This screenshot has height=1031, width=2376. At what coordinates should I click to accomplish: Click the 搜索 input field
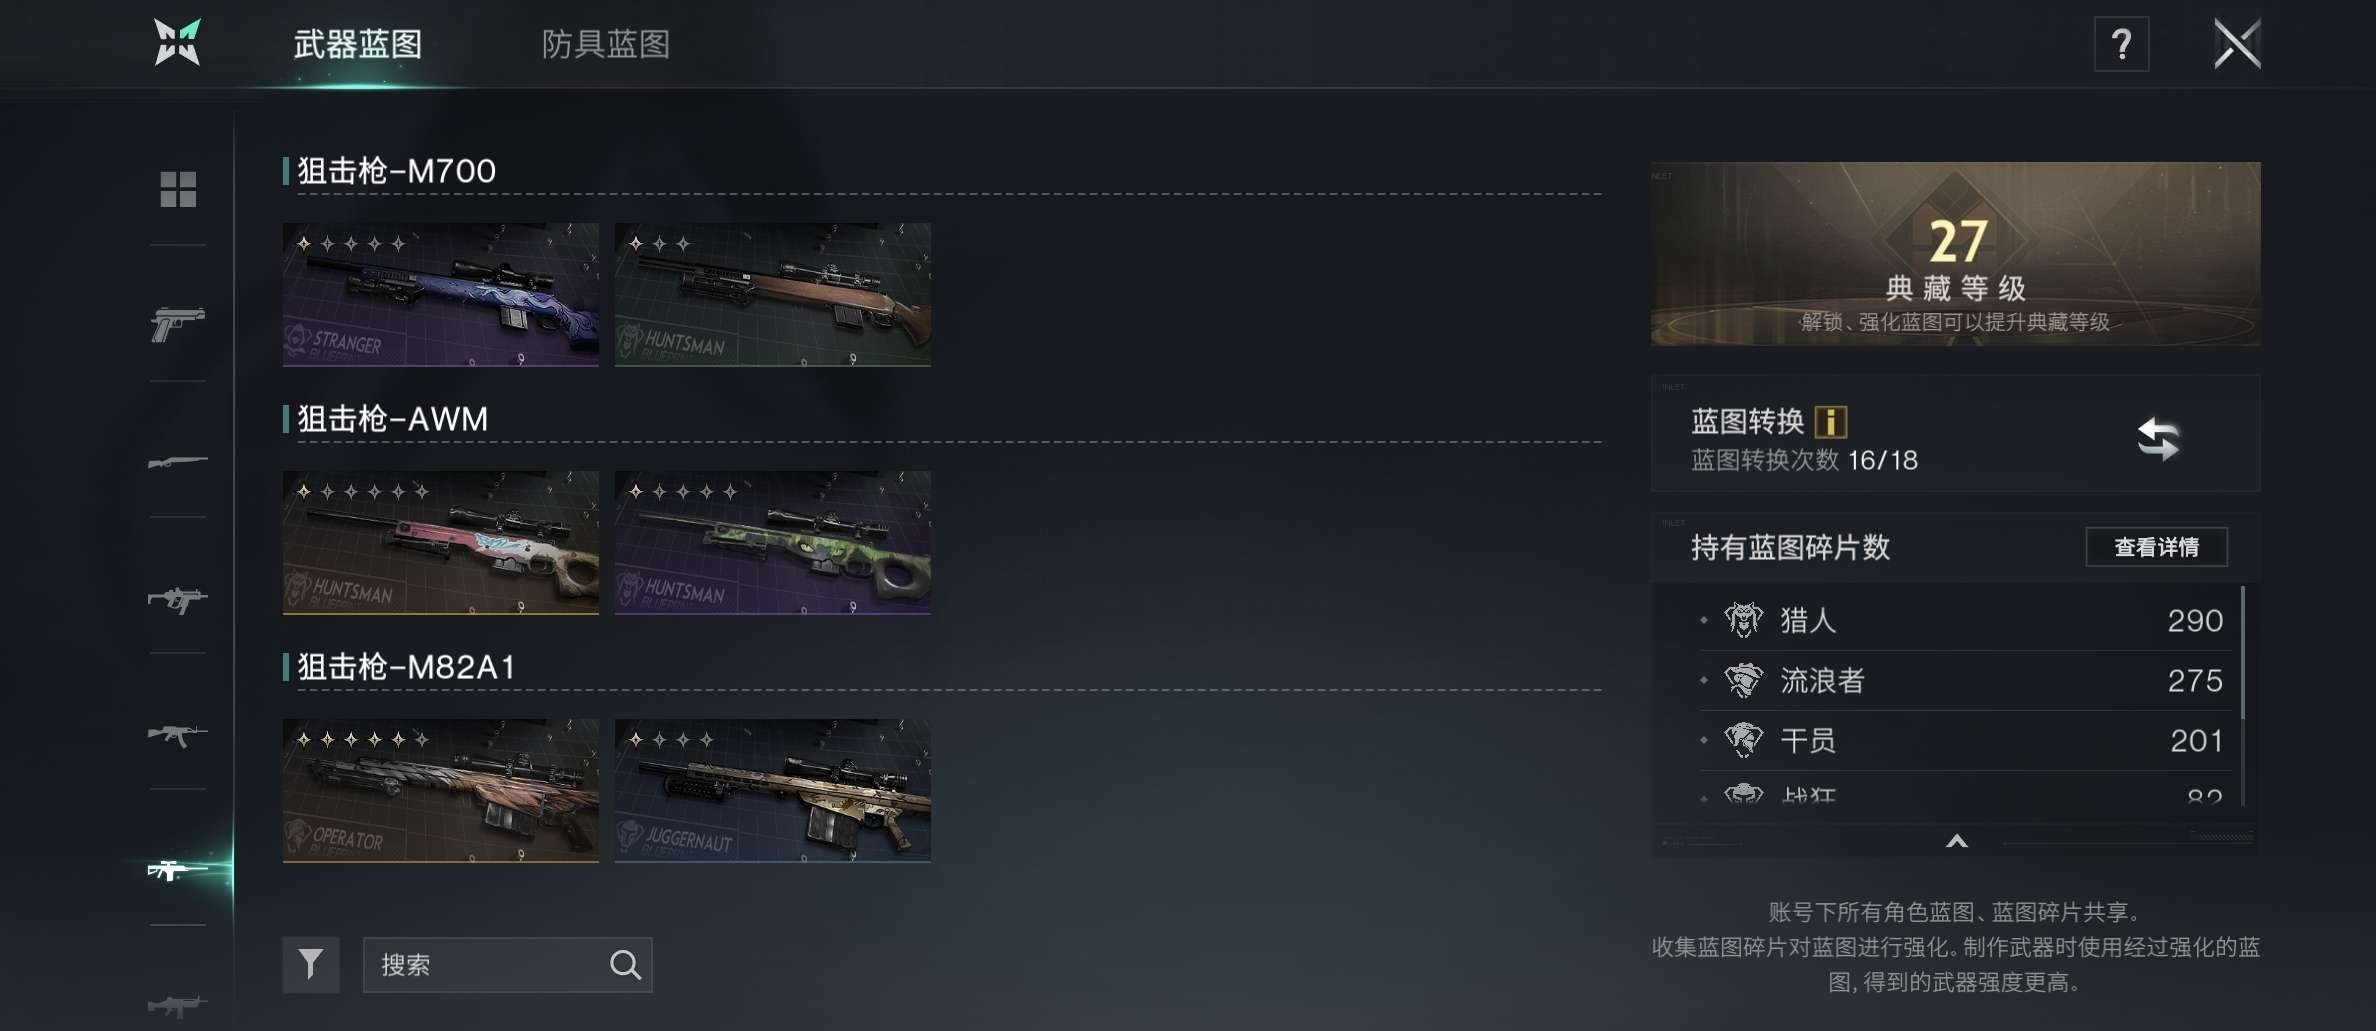click(507, 965)
